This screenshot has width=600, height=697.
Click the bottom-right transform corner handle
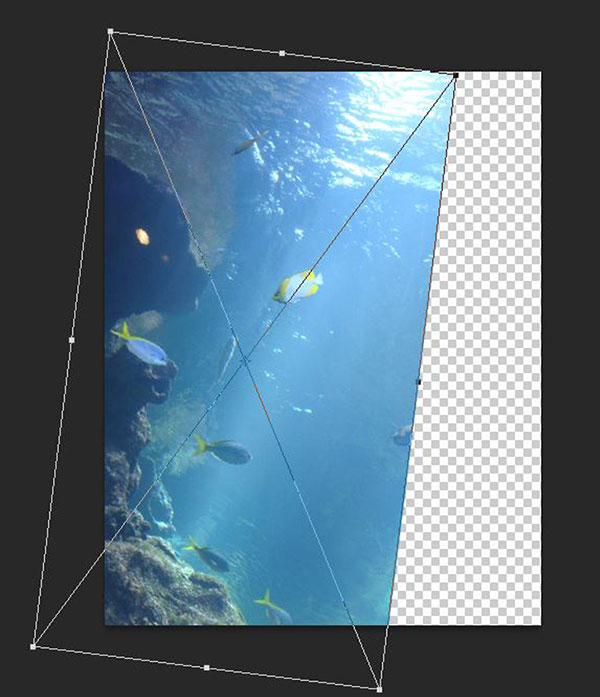pos(379,689)
